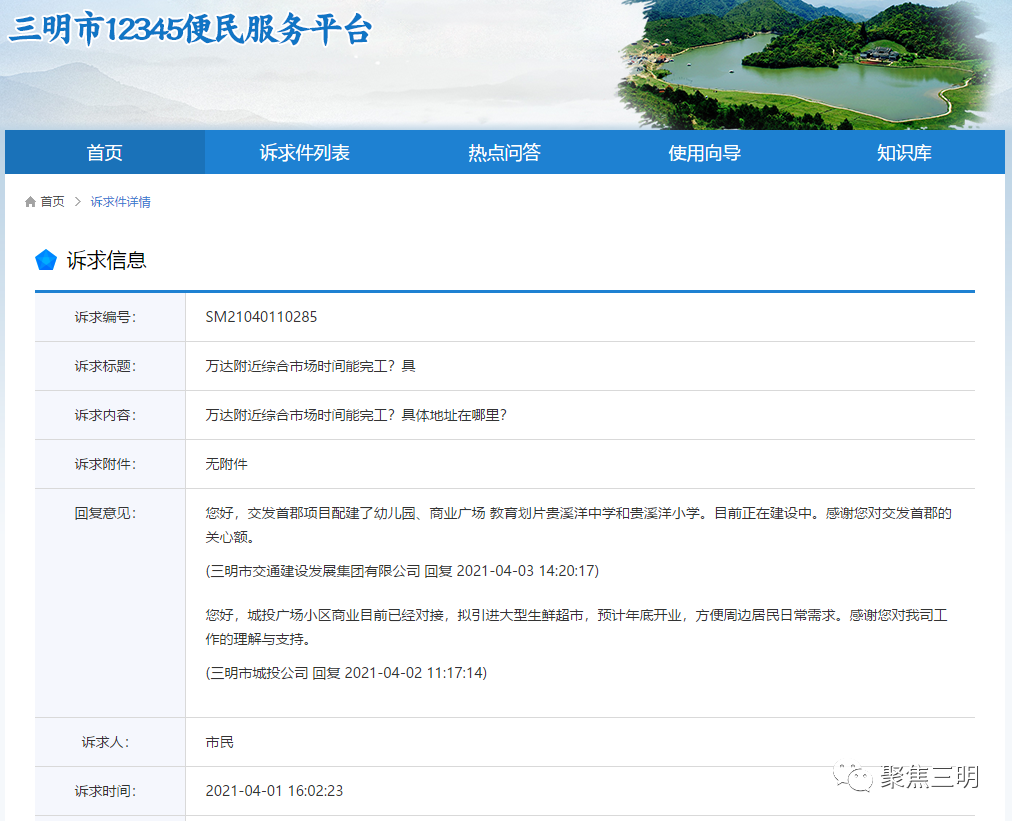Click the 诉求时间 label cell
Screen dimensions: 1012x821
click(x=110, y=791)
